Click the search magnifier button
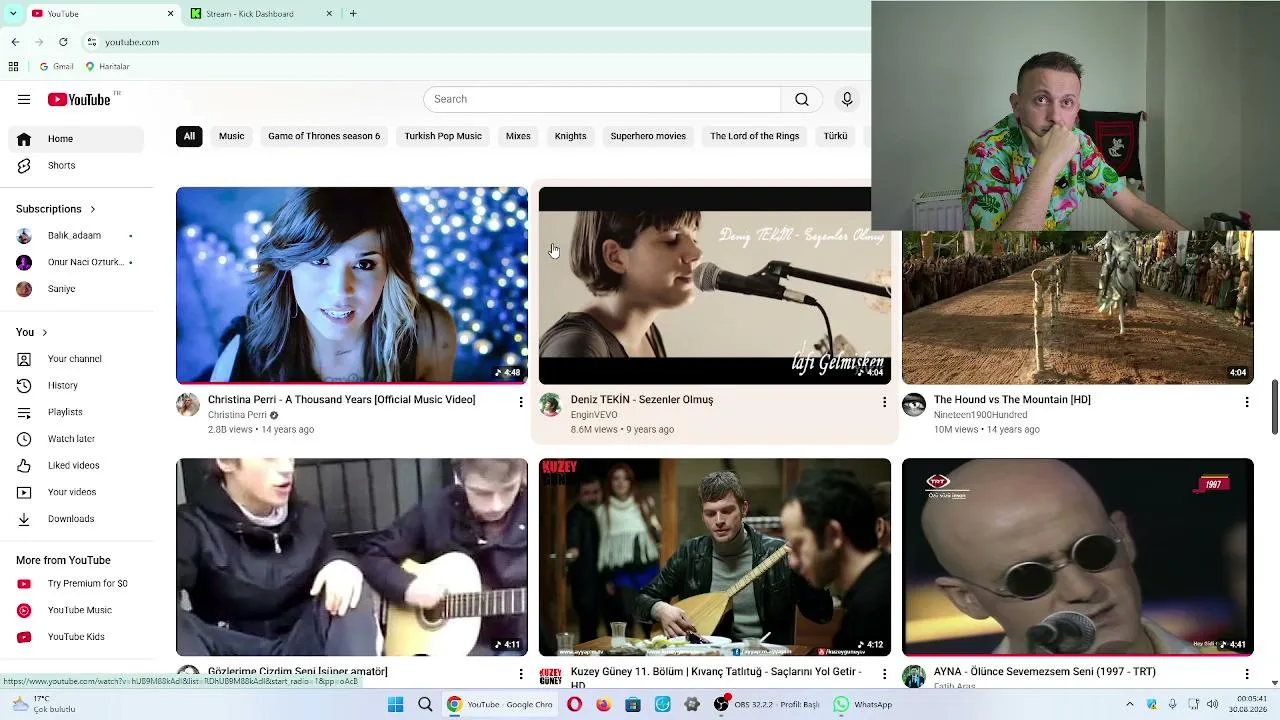This screenshot has width=1280, height=720. [802, 99]
